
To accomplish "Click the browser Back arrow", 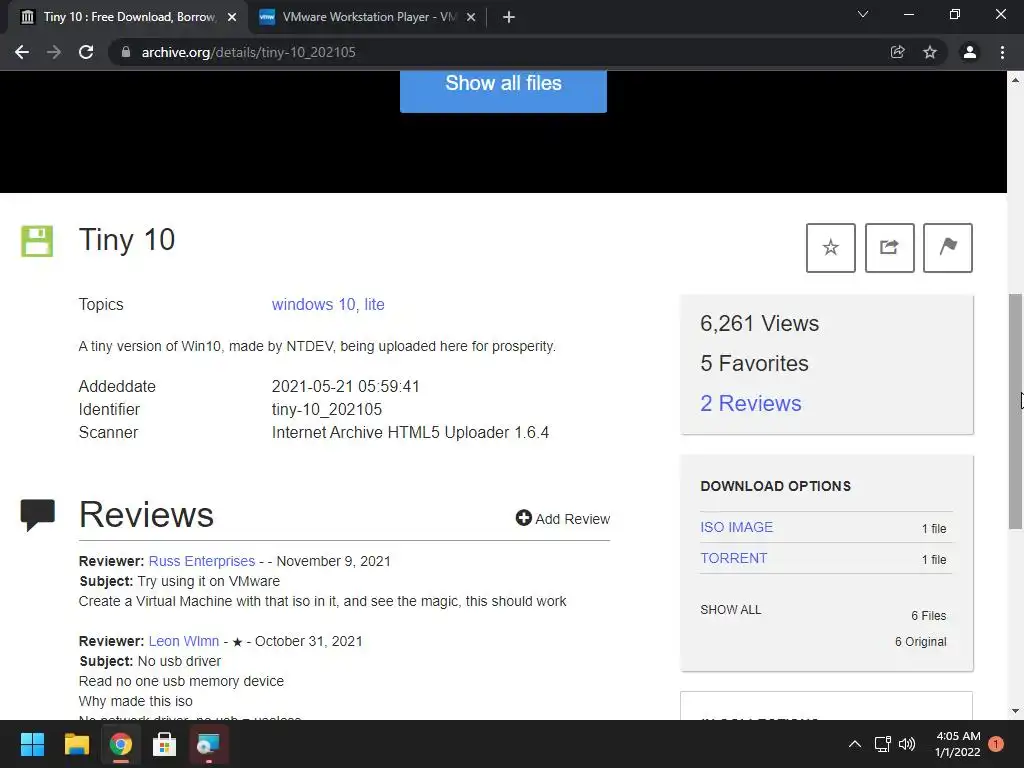I will pos(22,52).
